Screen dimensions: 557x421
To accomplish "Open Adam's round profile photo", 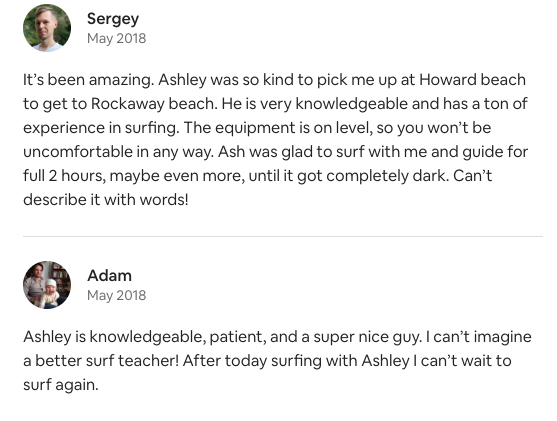I will click(47, 285).
